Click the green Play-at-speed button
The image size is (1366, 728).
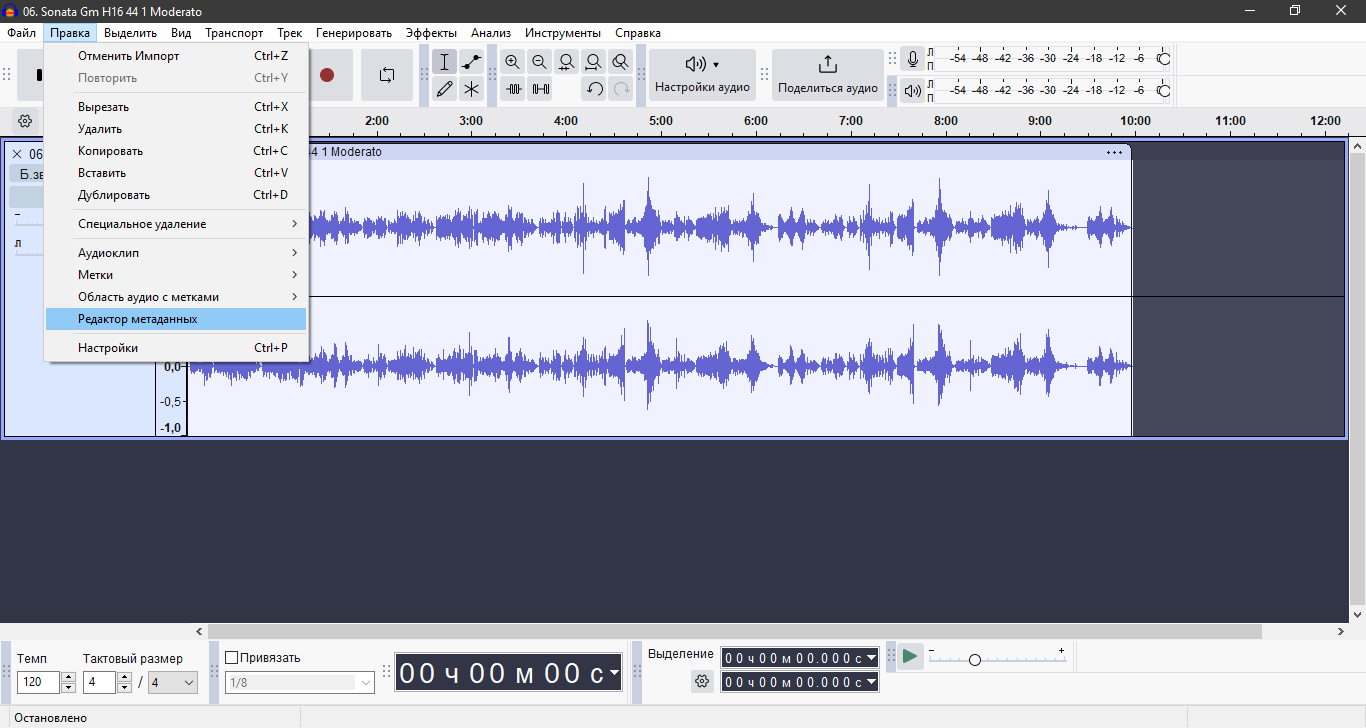coord(910,657)
